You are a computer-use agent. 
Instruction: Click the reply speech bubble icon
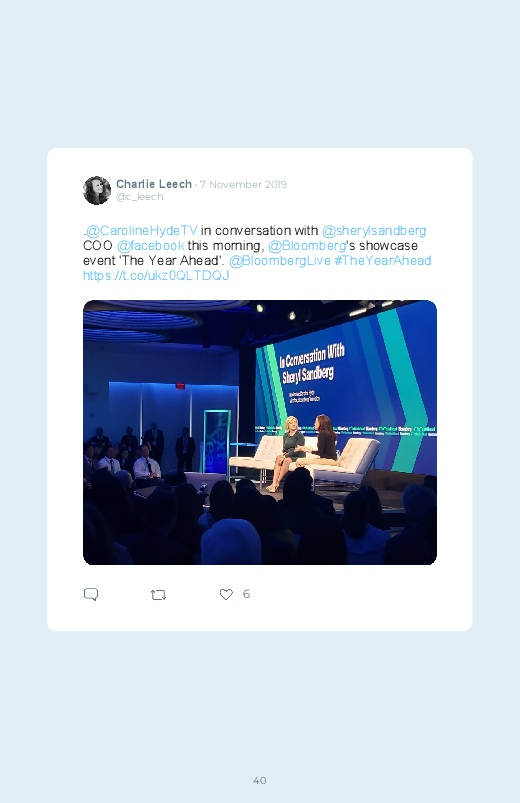pyautogui.click(x=91, y=594)
